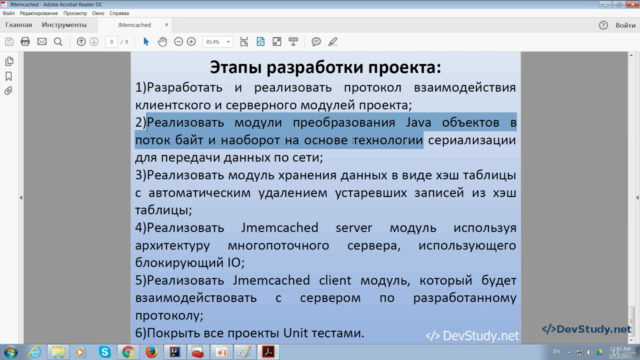Viewport: 640px width, 360px height.
Task: Activate the Hand pan tool
Action: [162, 42]
